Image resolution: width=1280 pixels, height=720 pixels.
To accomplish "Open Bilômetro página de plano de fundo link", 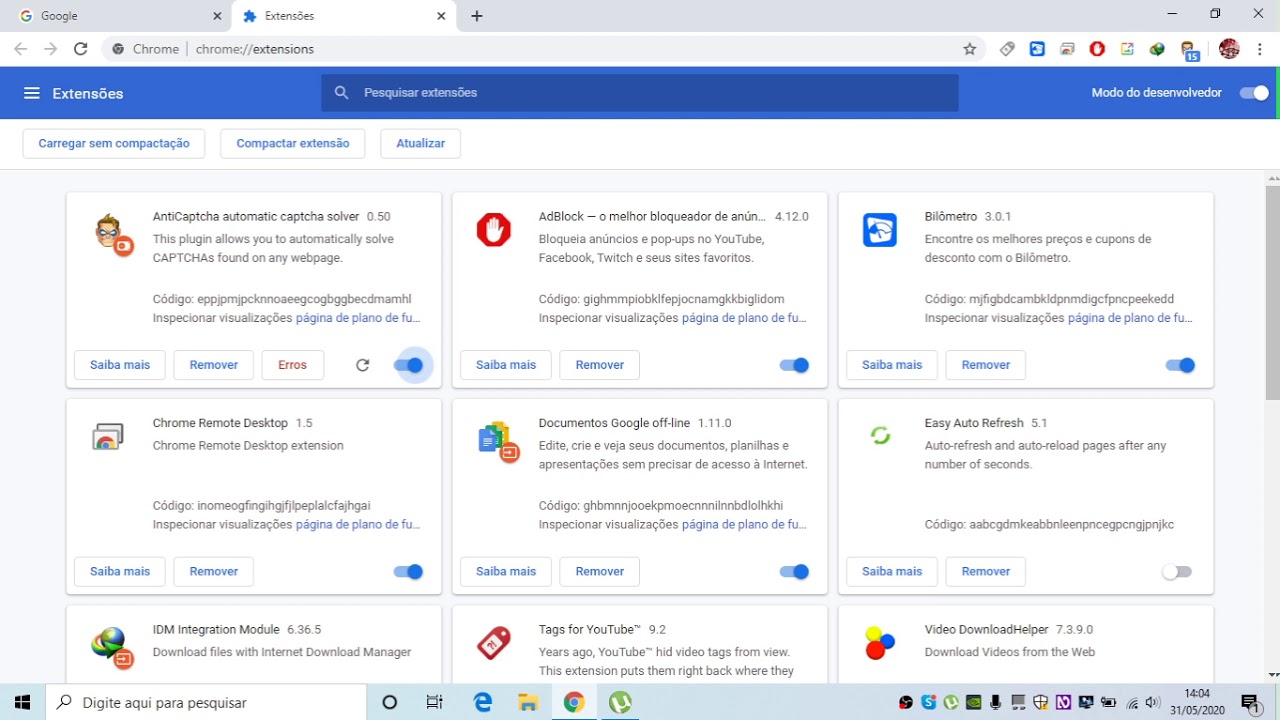I will 1130,318.
